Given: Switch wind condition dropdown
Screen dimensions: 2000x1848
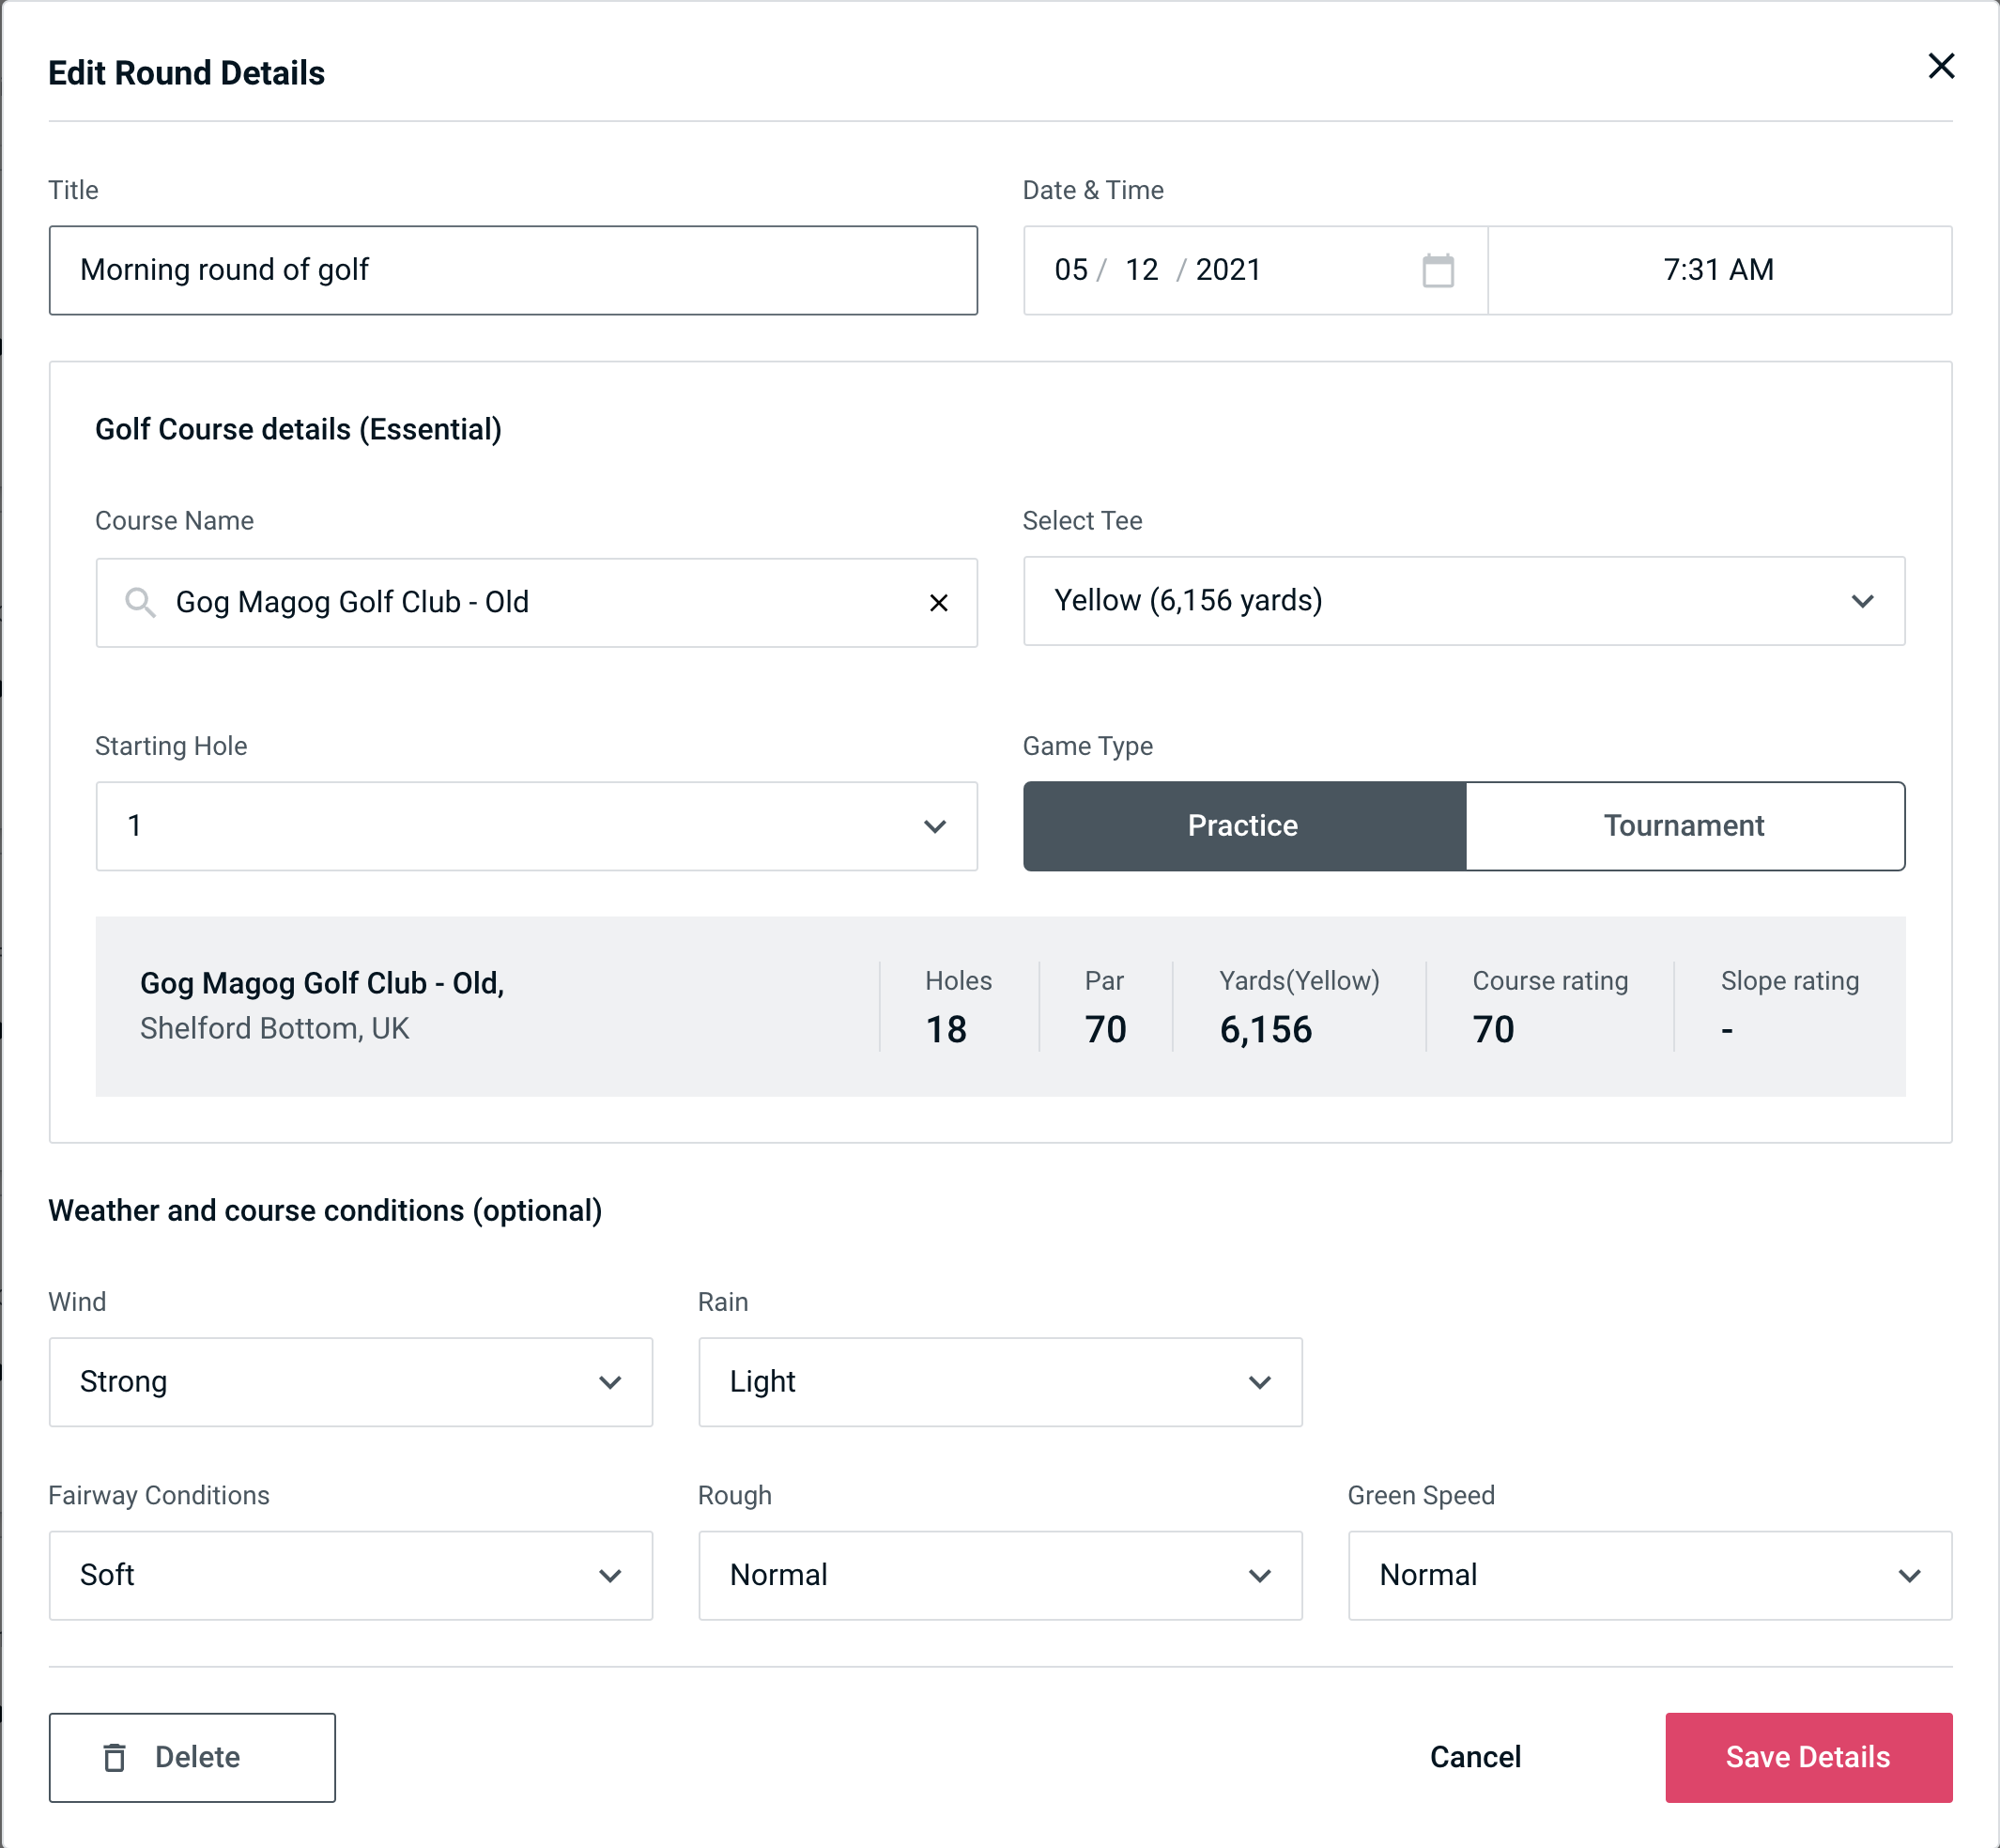Looking at the screenshot, I should pyautogui.click(x=348, y=1381).
